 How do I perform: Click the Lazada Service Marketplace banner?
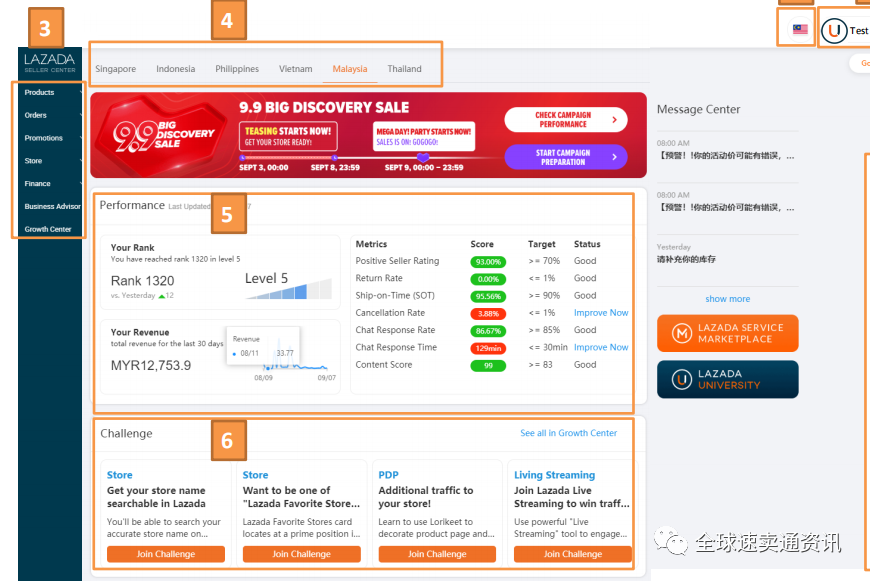727,333
